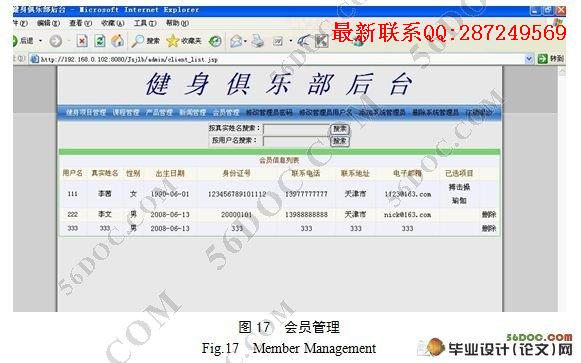Click the 出生日期 column header
Image resolution: width=581 pixels, height=363 pixels.
tap(170, 173)
